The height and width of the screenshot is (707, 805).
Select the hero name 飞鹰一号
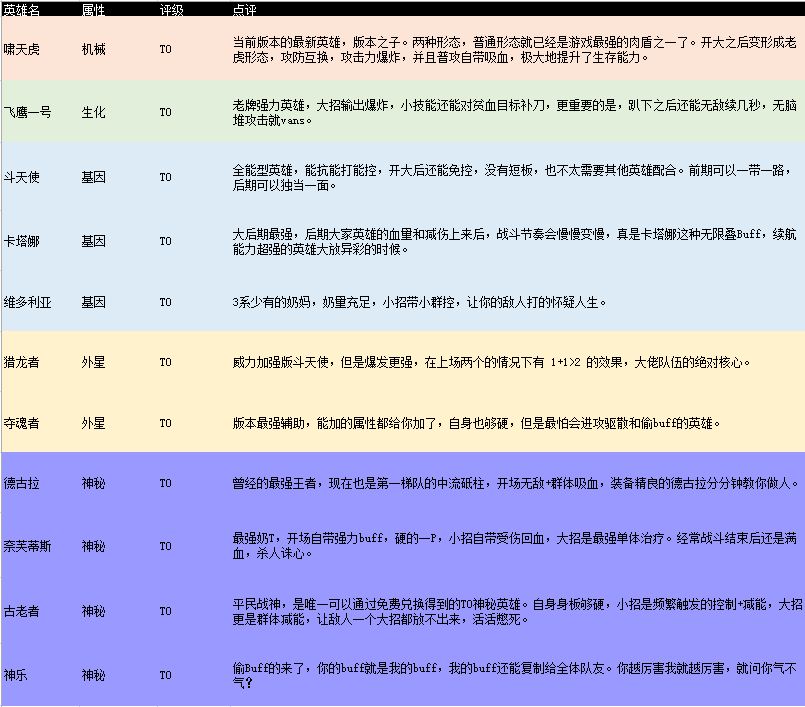tap(32, 112)
